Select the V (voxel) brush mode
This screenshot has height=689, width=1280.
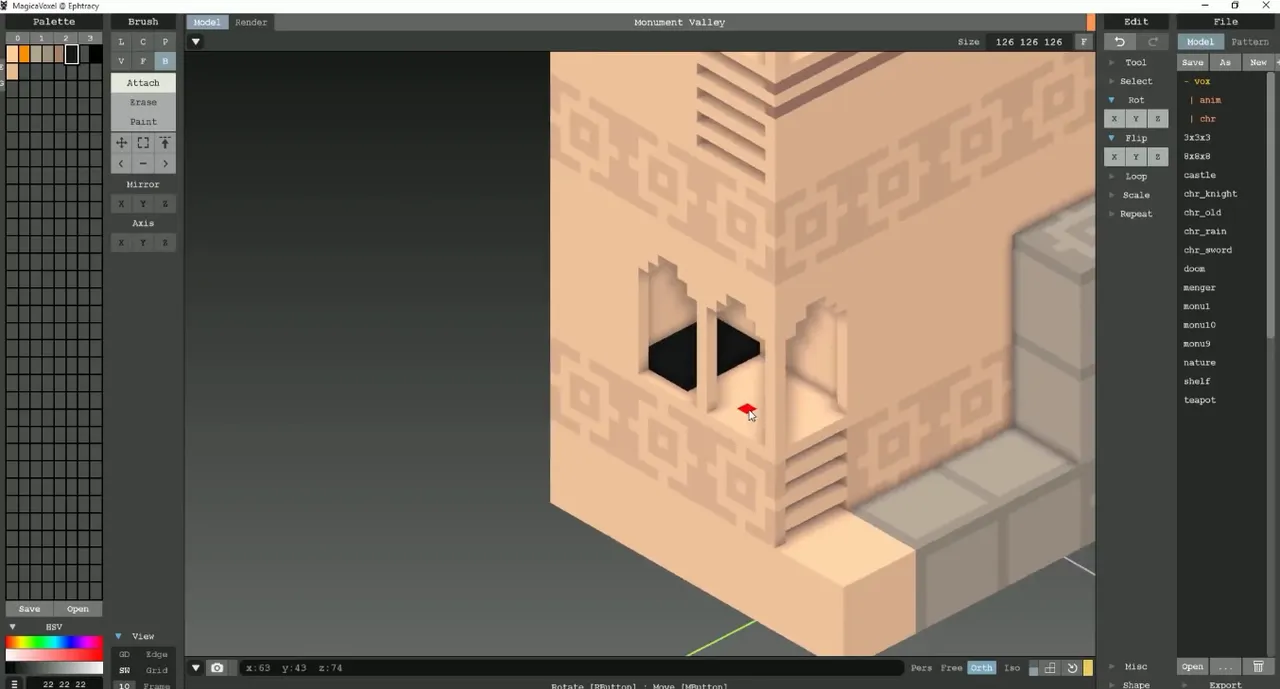121,62
